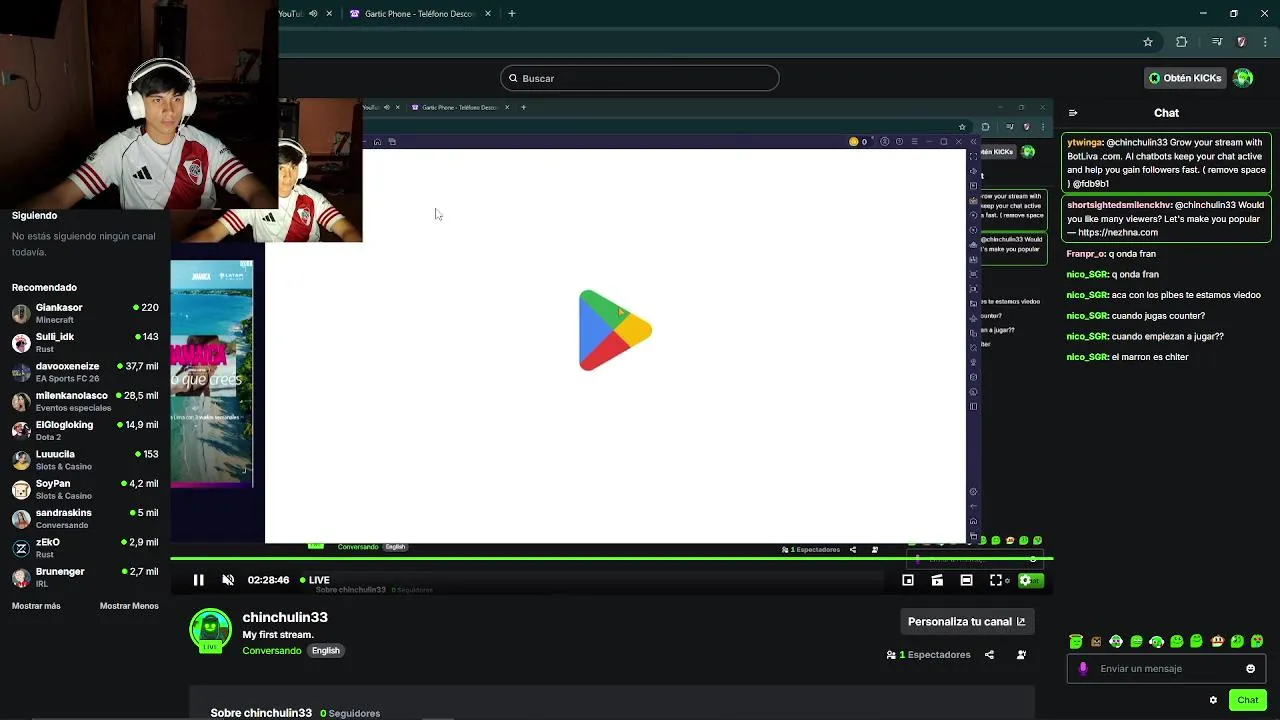Open browser extensions puzzle icon

pyautogui.click(x=1182, y=42)
